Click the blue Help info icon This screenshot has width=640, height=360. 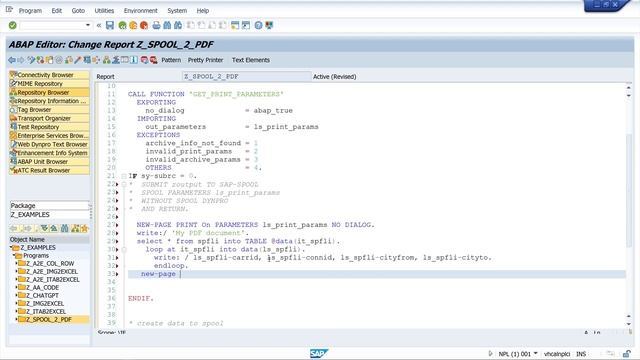tap(134, 60)
